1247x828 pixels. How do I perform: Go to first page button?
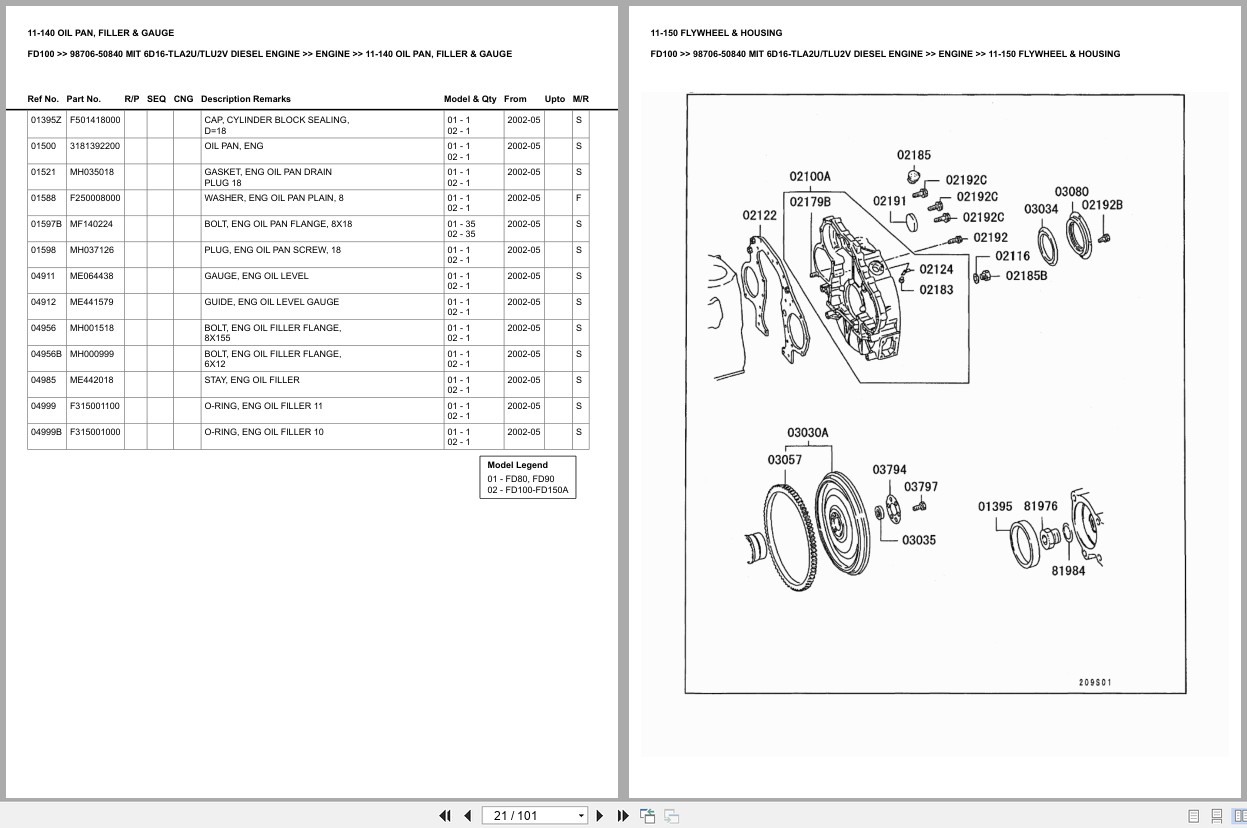point(445,815)
